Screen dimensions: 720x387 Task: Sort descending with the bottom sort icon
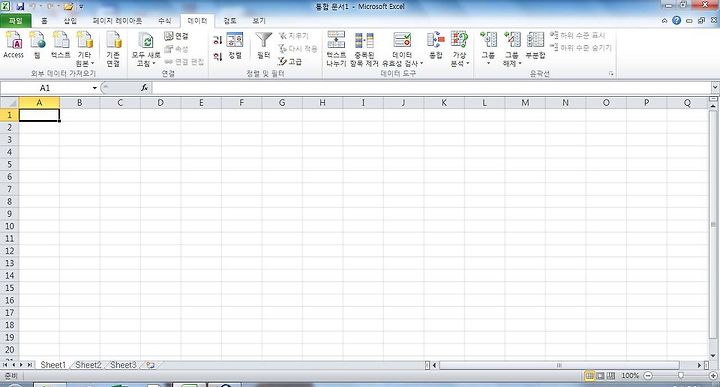[218, 56]
